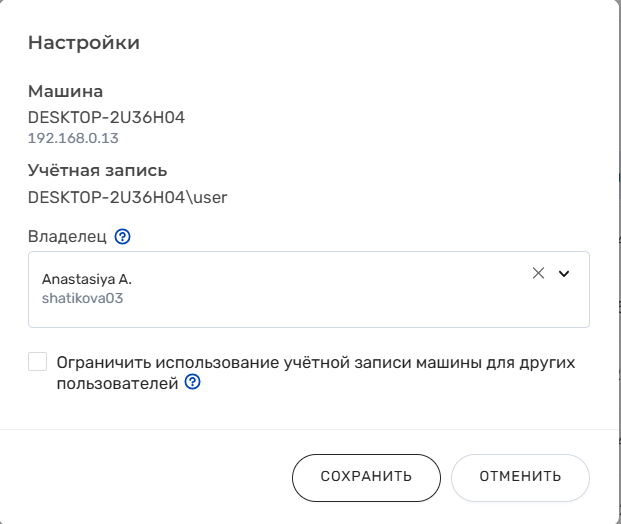Click the account name DESKTOP-2U36H04\user
621x524 pixels.
pyautogui.click(x=128, y=197)
